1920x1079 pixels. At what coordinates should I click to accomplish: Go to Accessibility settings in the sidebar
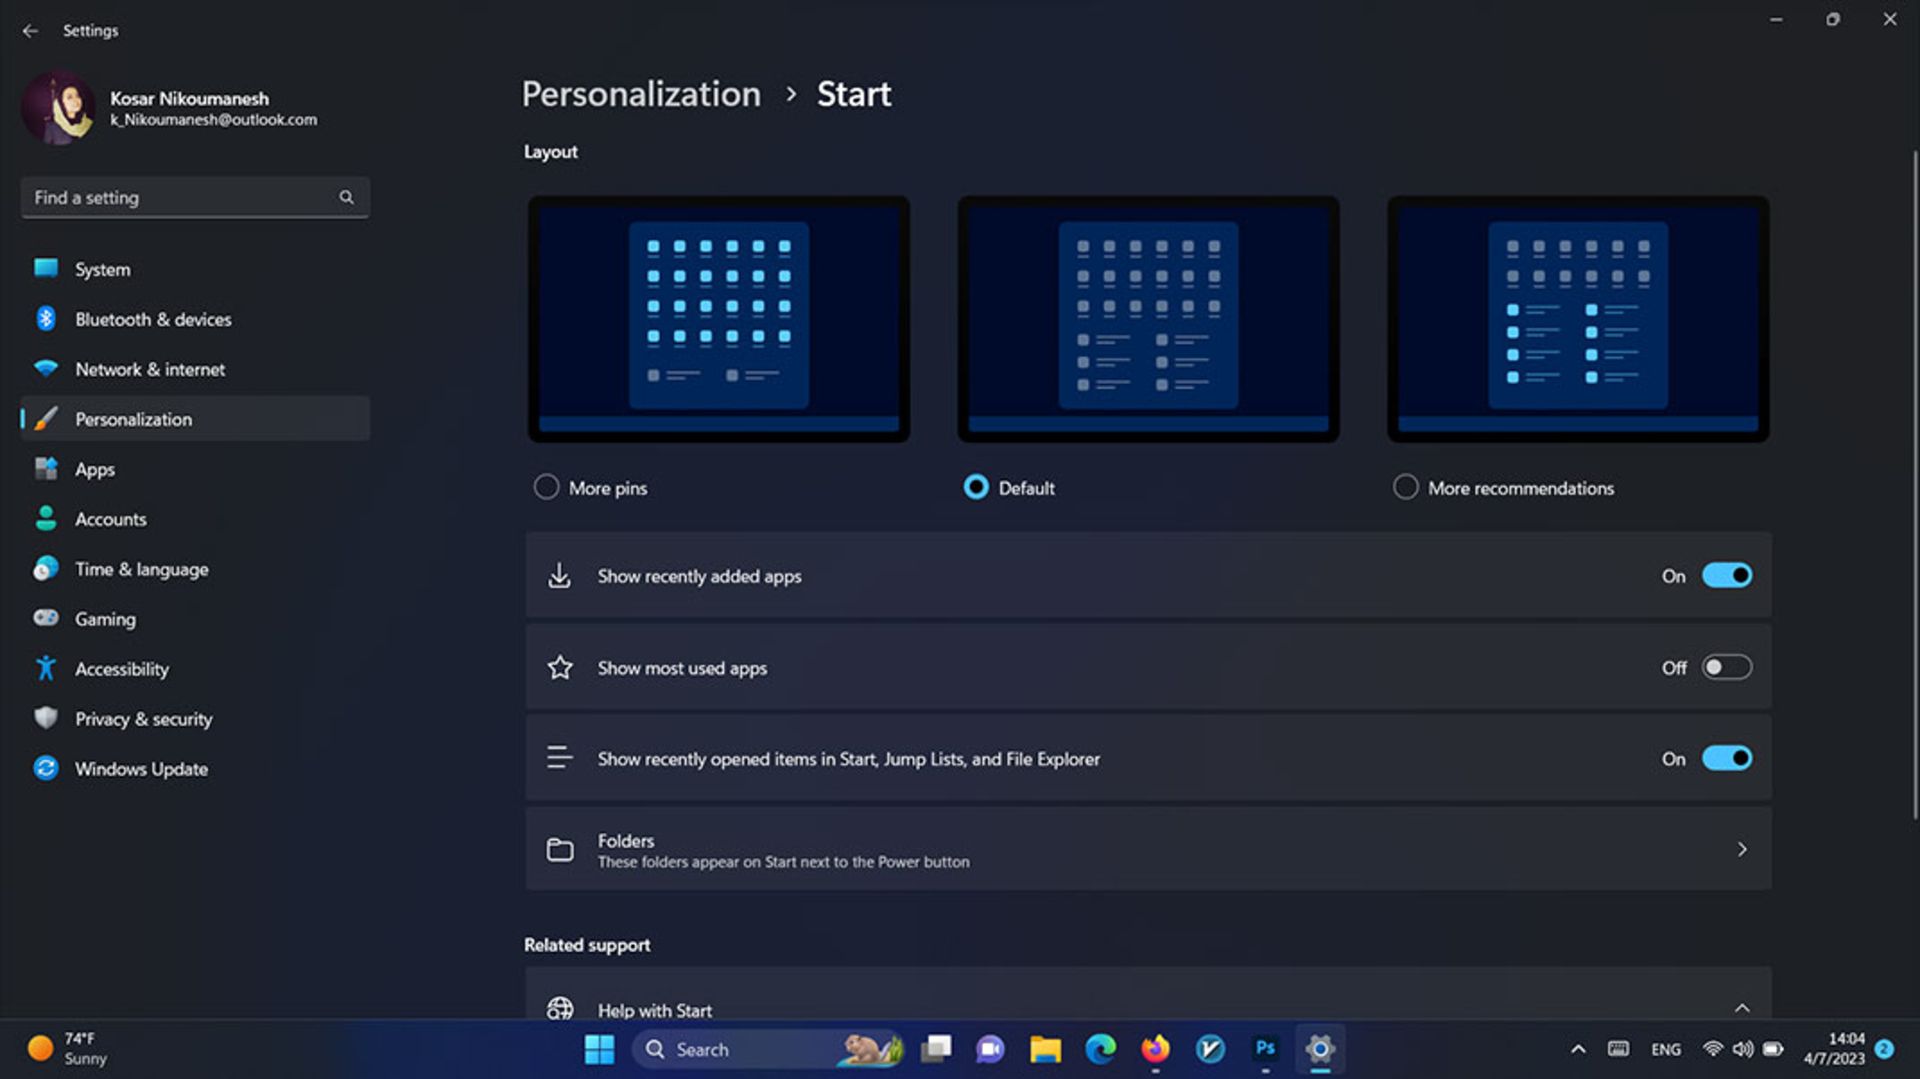click(x=121, y=669)
